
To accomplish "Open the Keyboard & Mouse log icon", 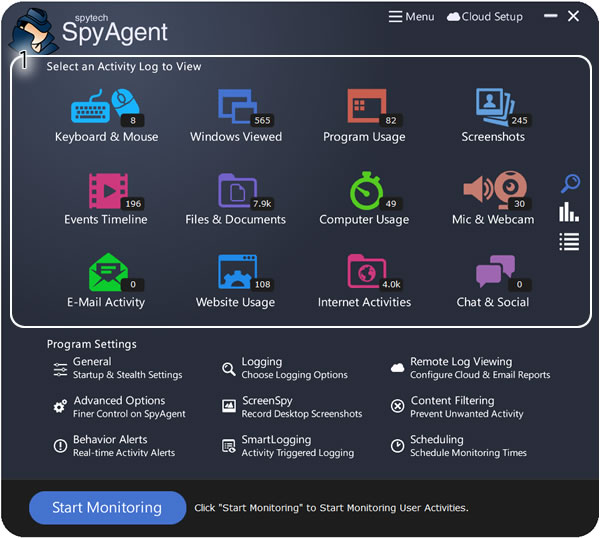I will 105,106.
